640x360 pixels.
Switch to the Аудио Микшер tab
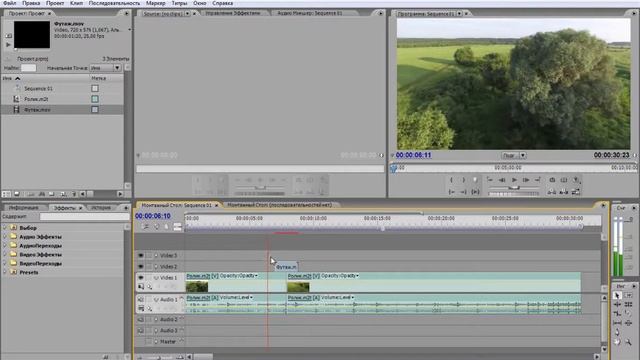[x=310, y=13]
